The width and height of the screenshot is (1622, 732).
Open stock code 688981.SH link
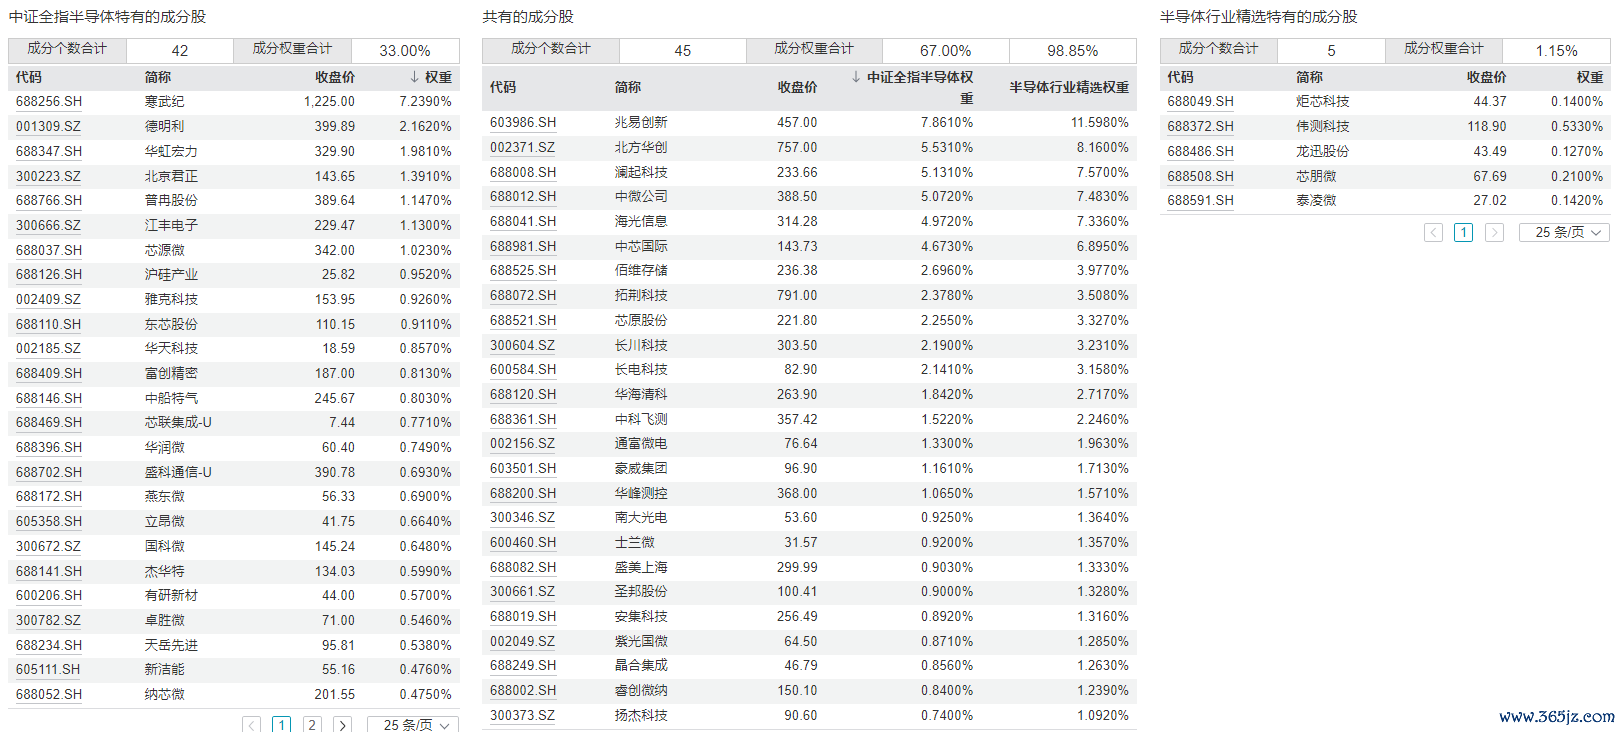[523, 246]
